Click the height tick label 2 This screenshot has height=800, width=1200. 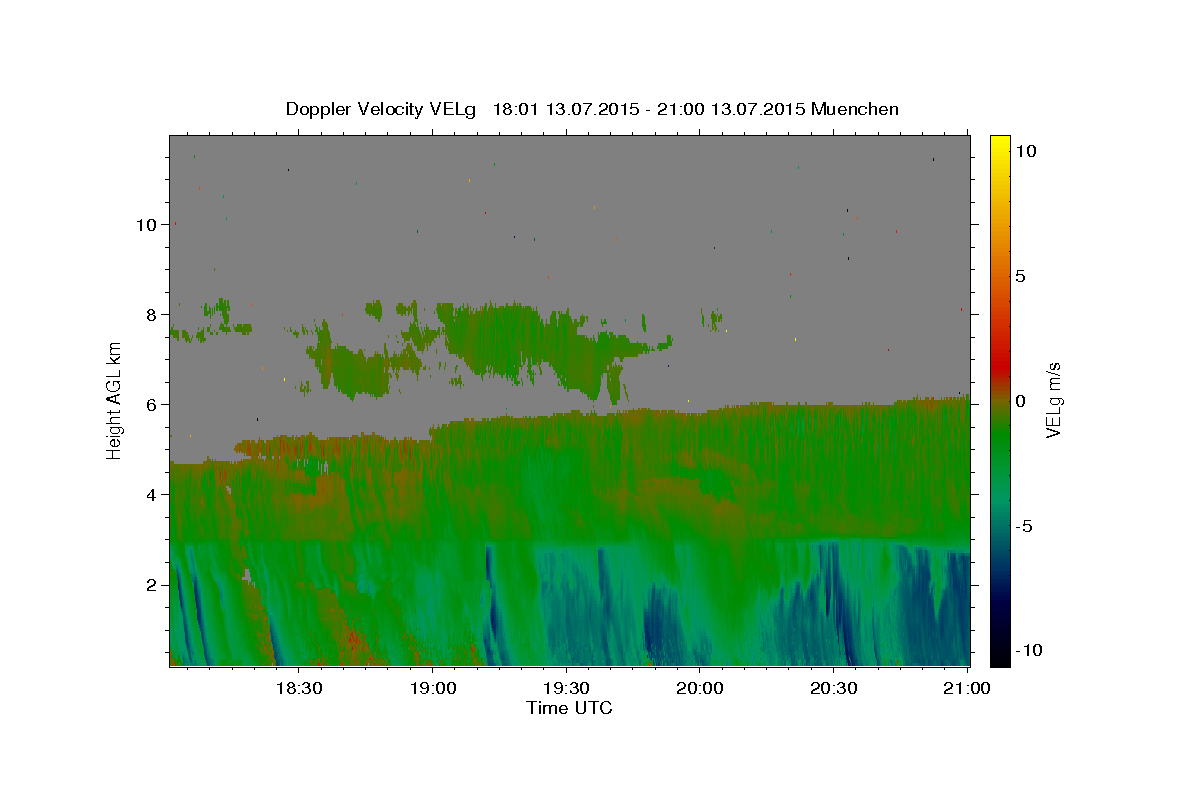[x=152, y=585]
